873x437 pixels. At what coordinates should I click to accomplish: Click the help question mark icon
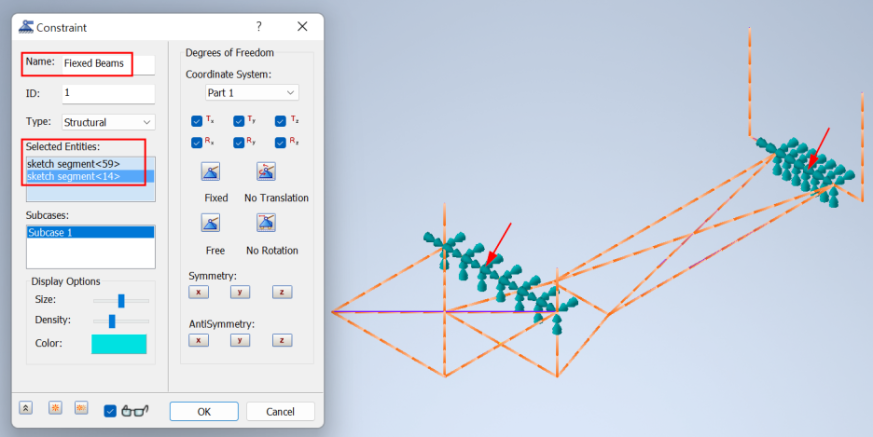click(x=259, y=27)
